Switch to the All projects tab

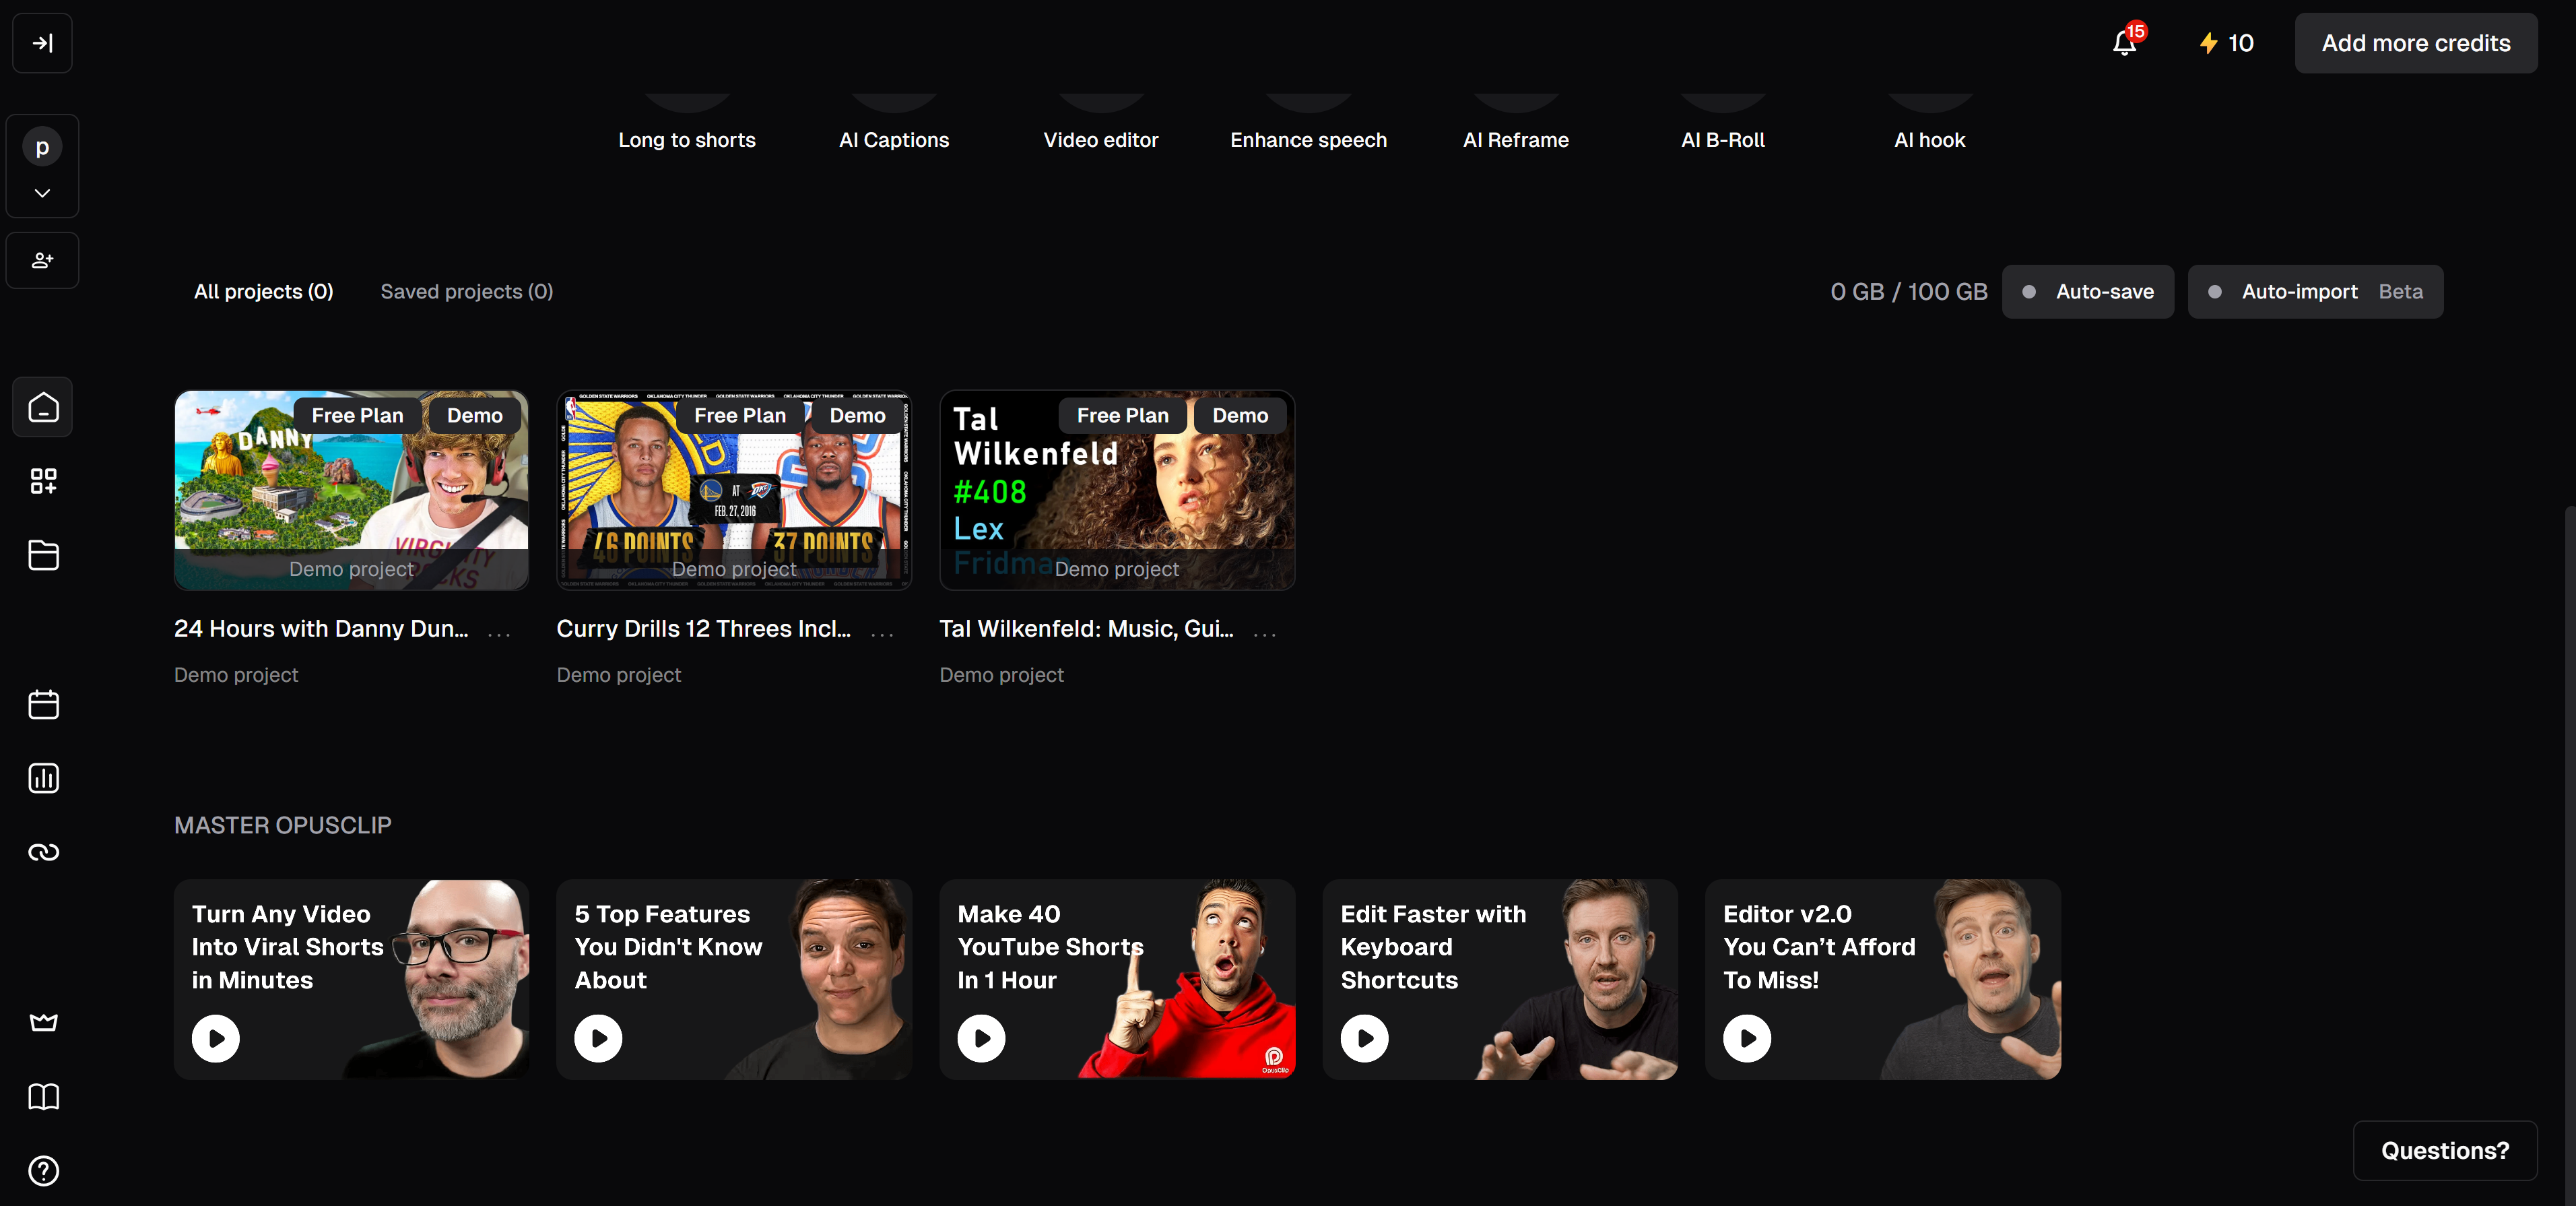[263, 291]
